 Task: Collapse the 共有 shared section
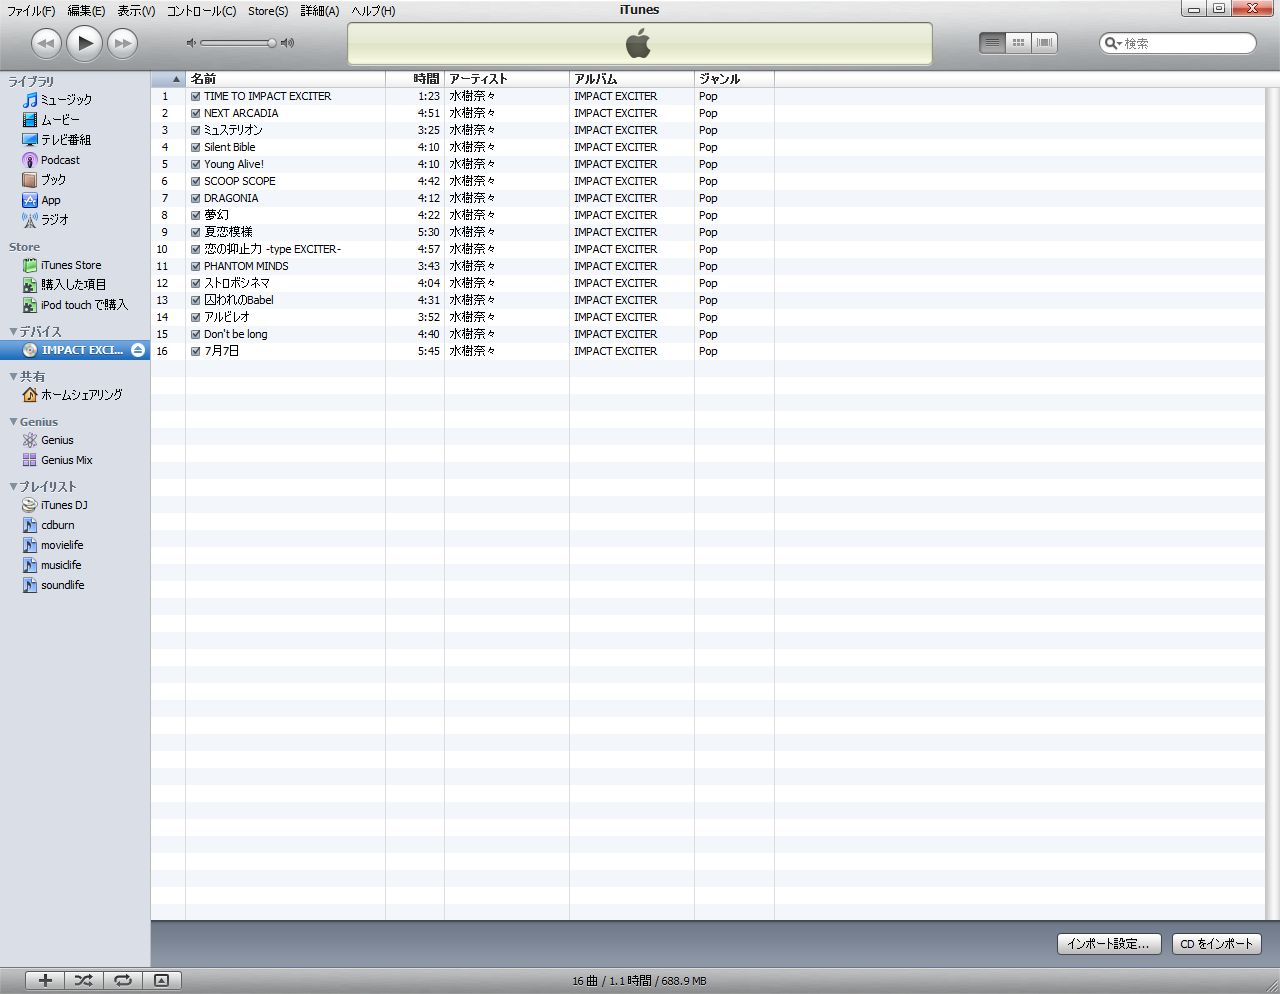(x=13, y=376)
